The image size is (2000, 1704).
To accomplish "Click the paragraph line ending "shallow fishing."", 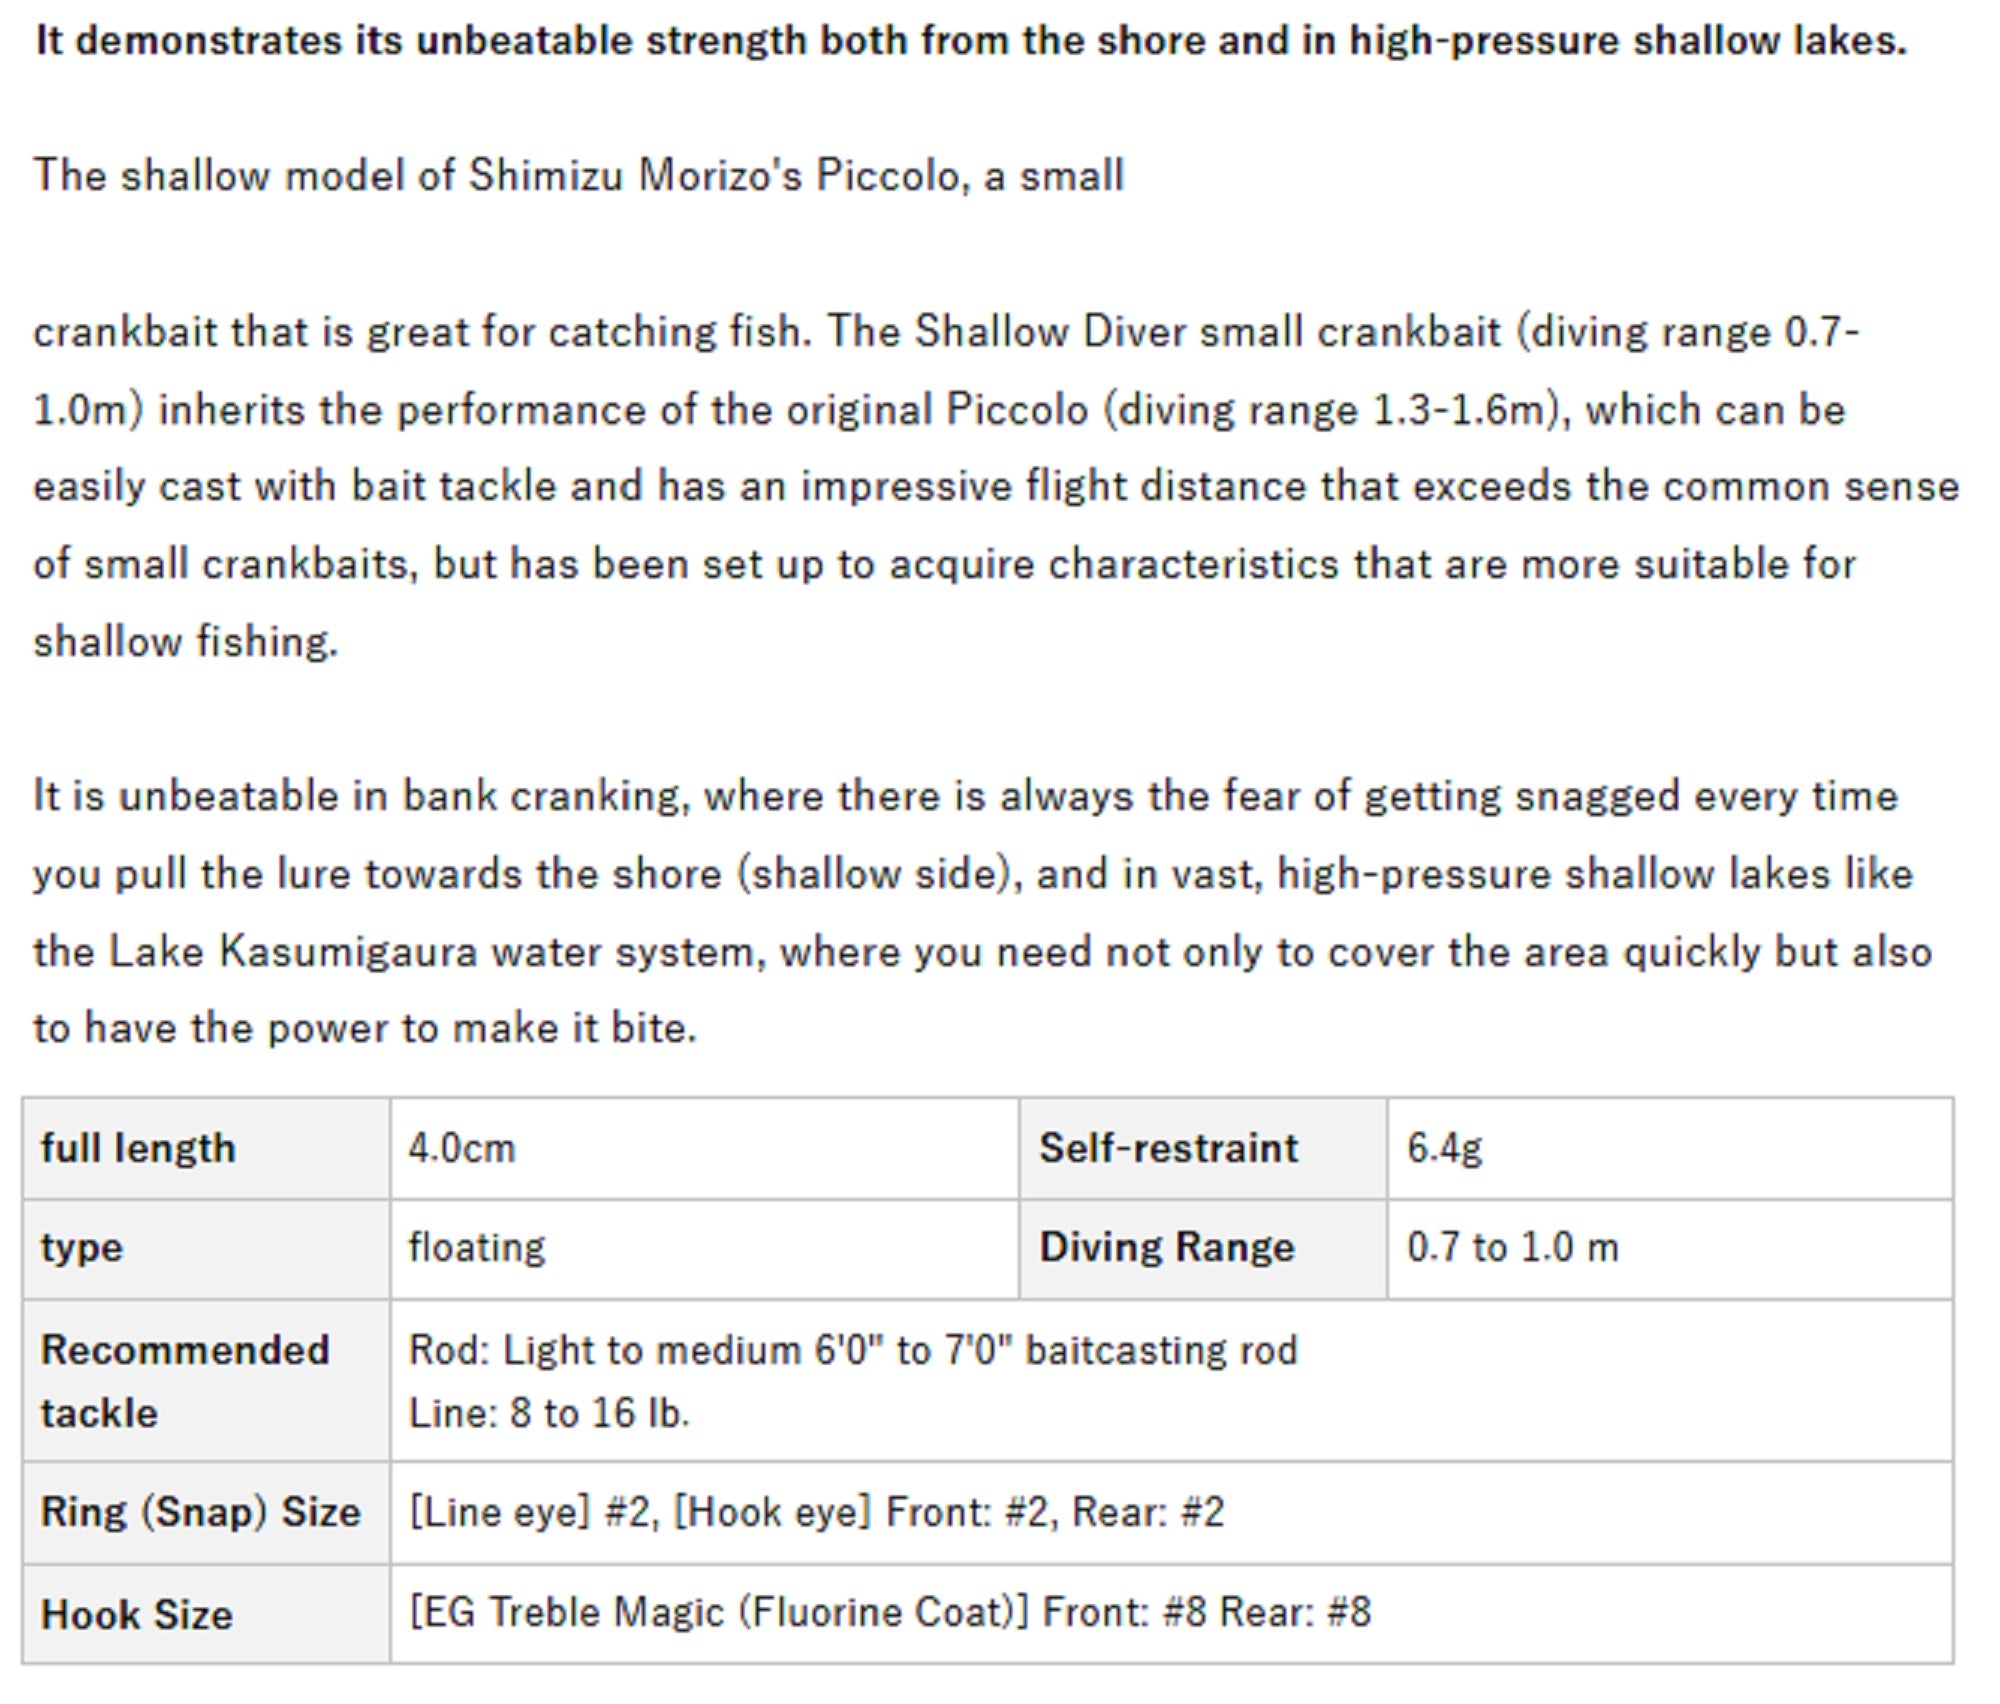I will point(186,641).
